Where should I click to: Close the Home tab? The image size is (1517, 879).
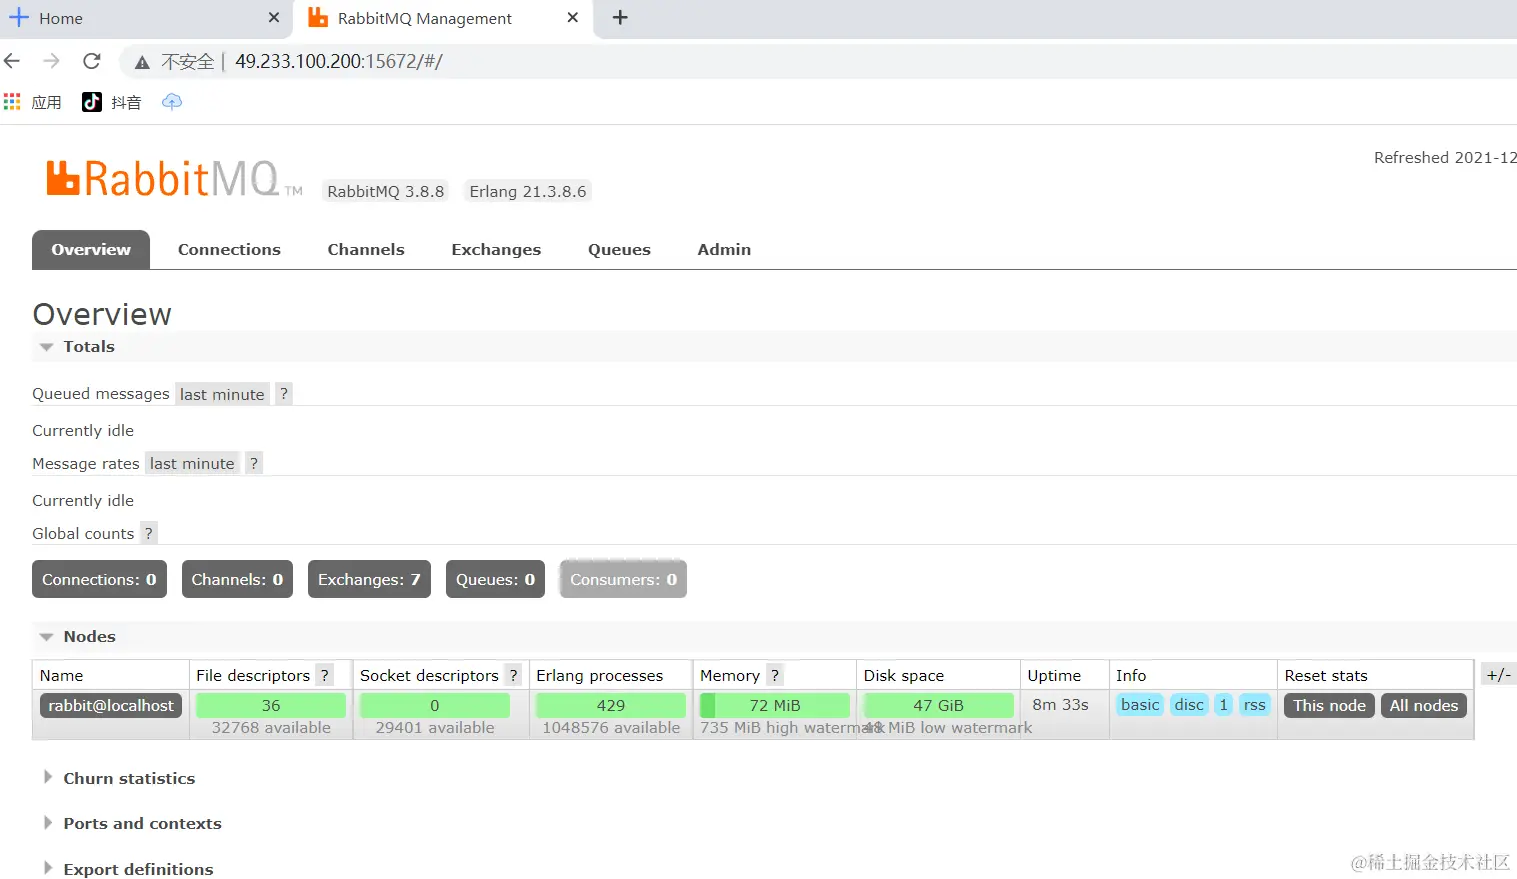[x=274, y=17]
